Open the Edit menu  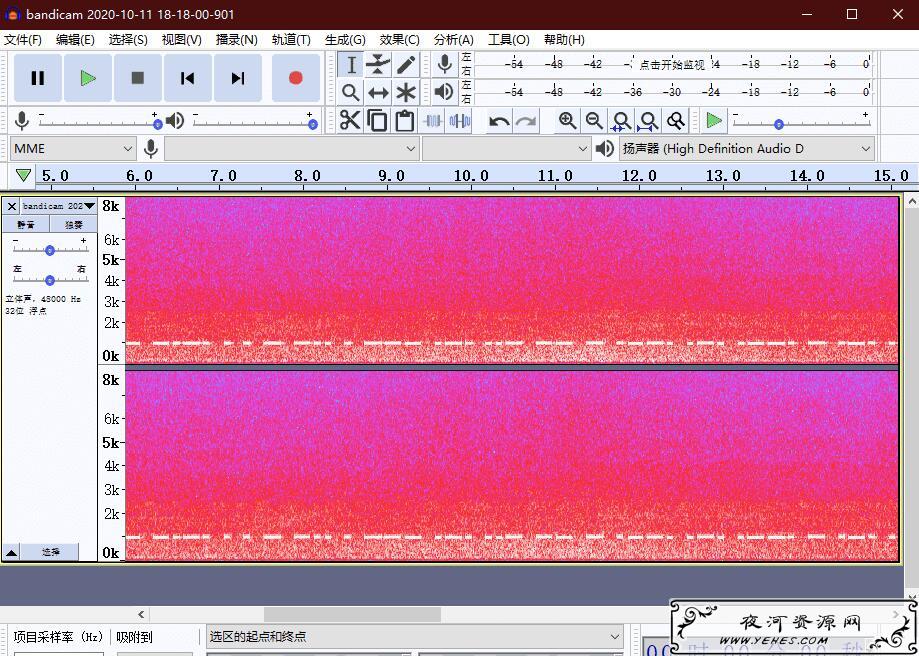coord(75,40)
